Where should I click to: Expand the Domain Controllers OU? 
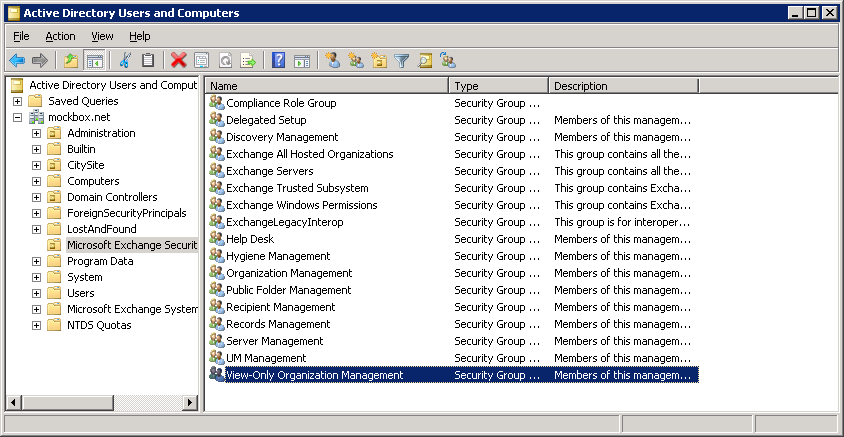coord(36,198)
